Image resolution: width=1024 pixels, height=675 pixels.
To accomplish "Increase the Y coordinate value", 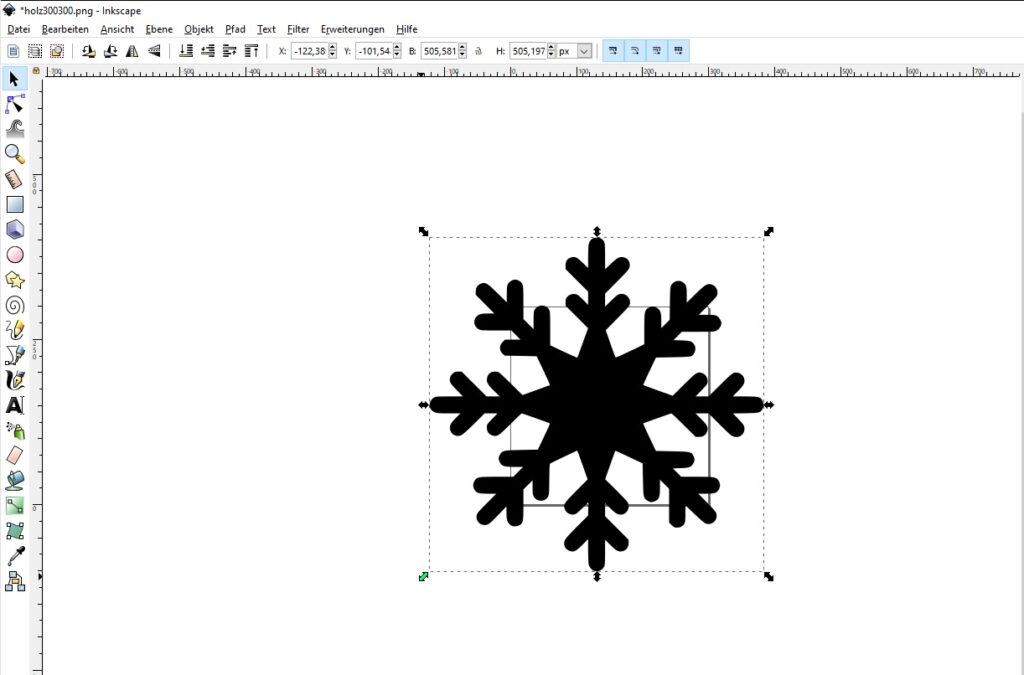I will click(397, 47).
